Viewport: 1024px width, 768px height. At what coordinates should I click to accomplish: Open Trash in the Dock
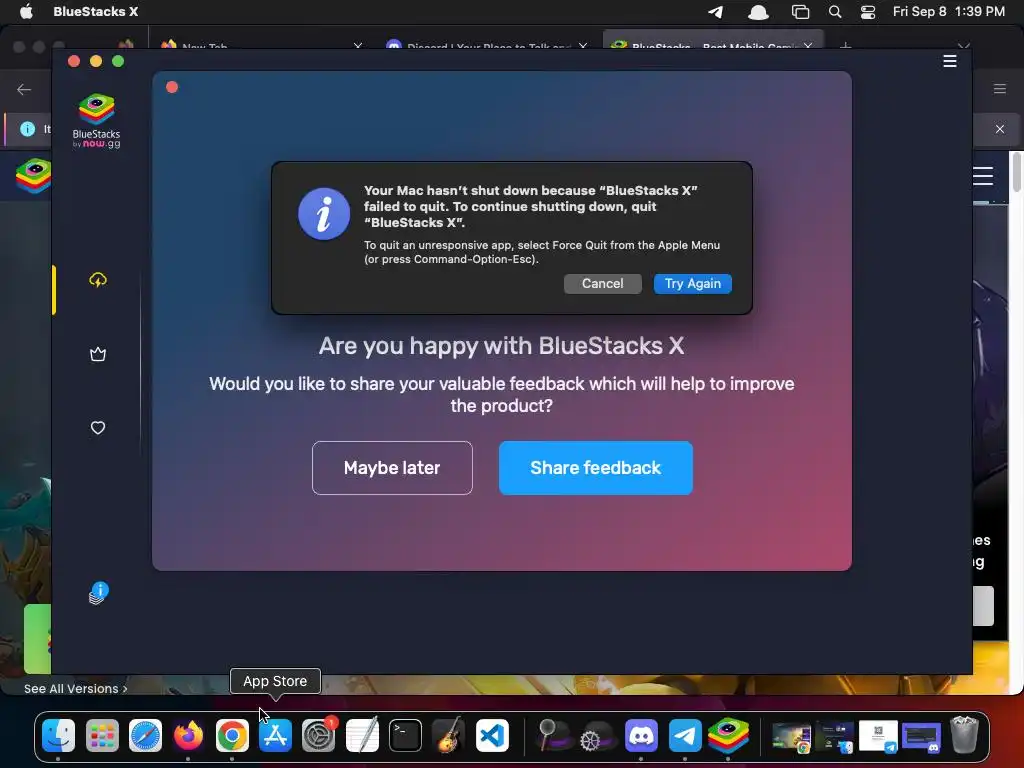pos(964,735)
